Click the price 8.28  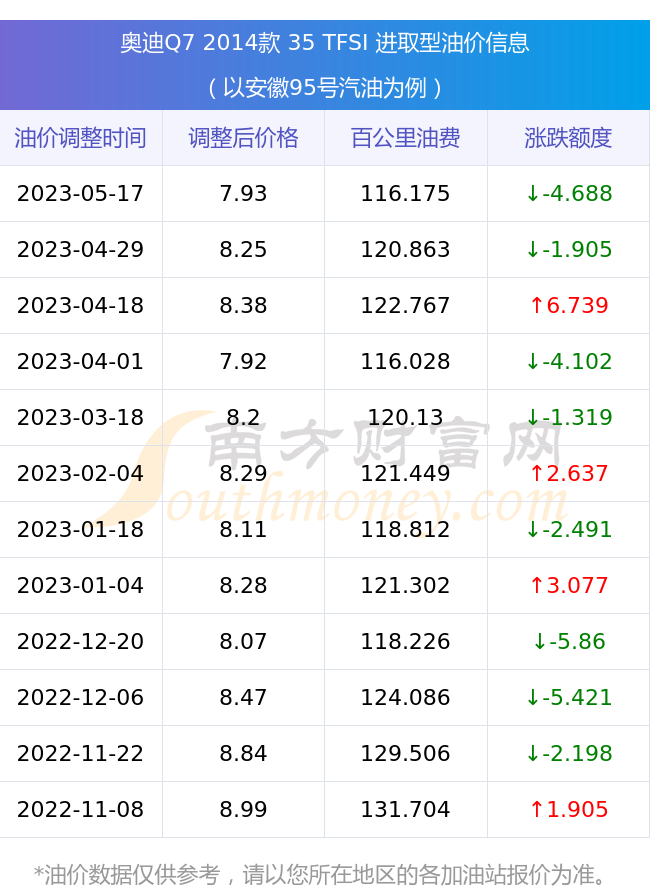pyautogui.click(x=243, y=585)
